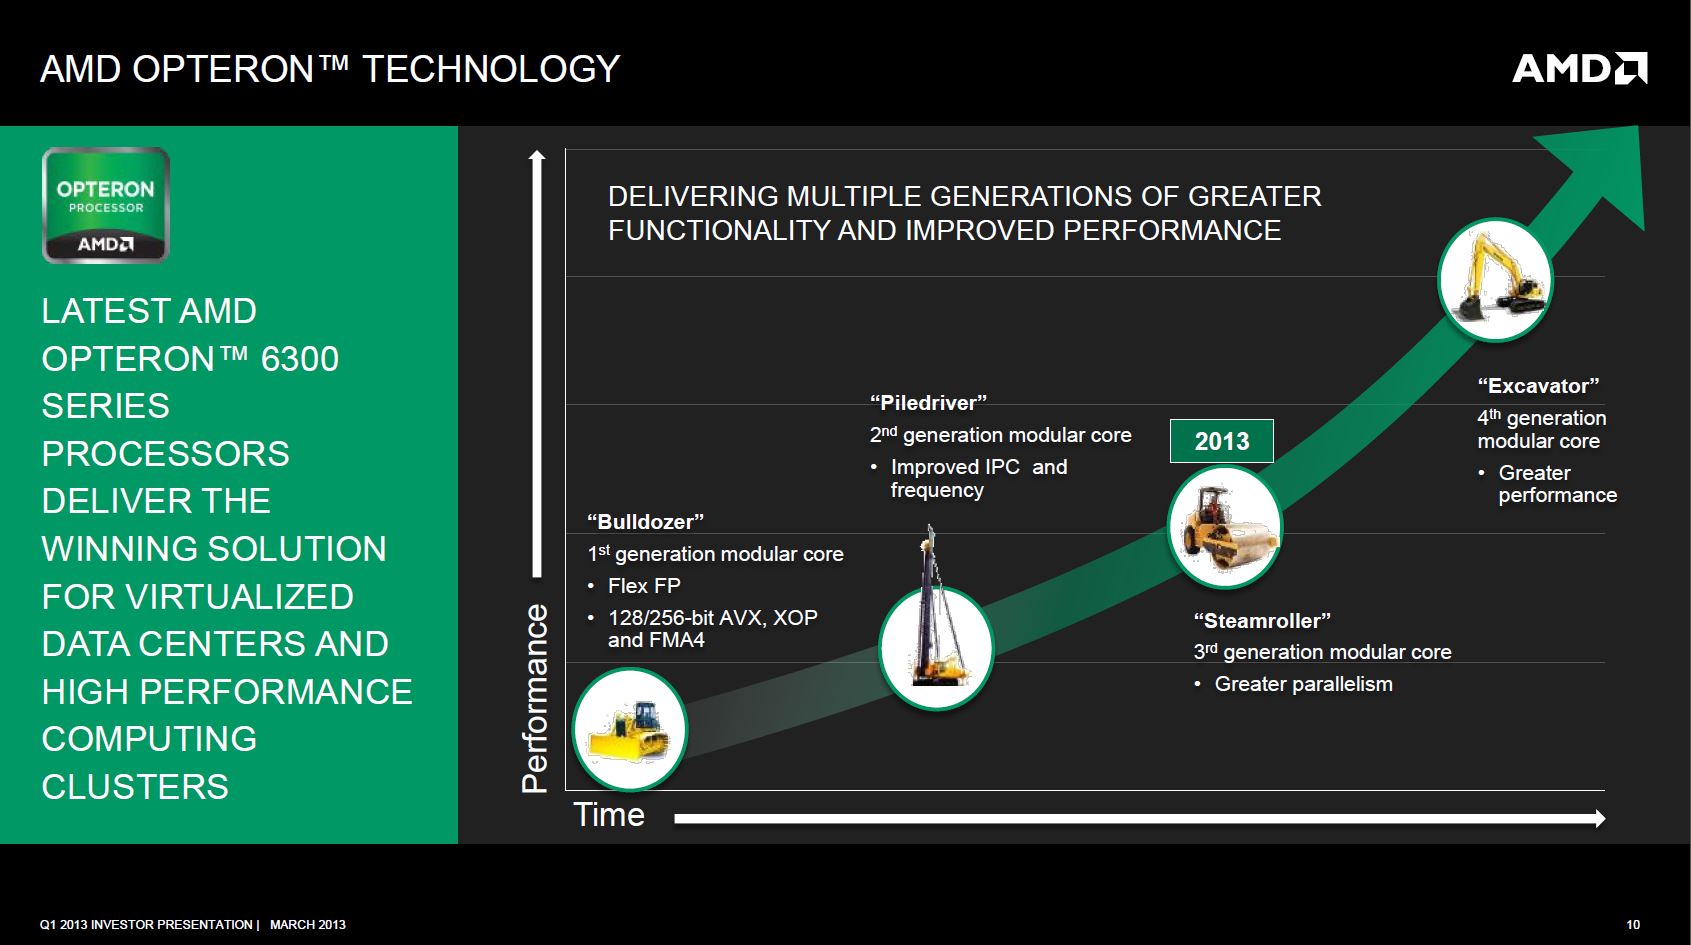Click the Greater parallelism bullet
Viewport: 1691px width, 945px height.
[x=1293, y=684]
